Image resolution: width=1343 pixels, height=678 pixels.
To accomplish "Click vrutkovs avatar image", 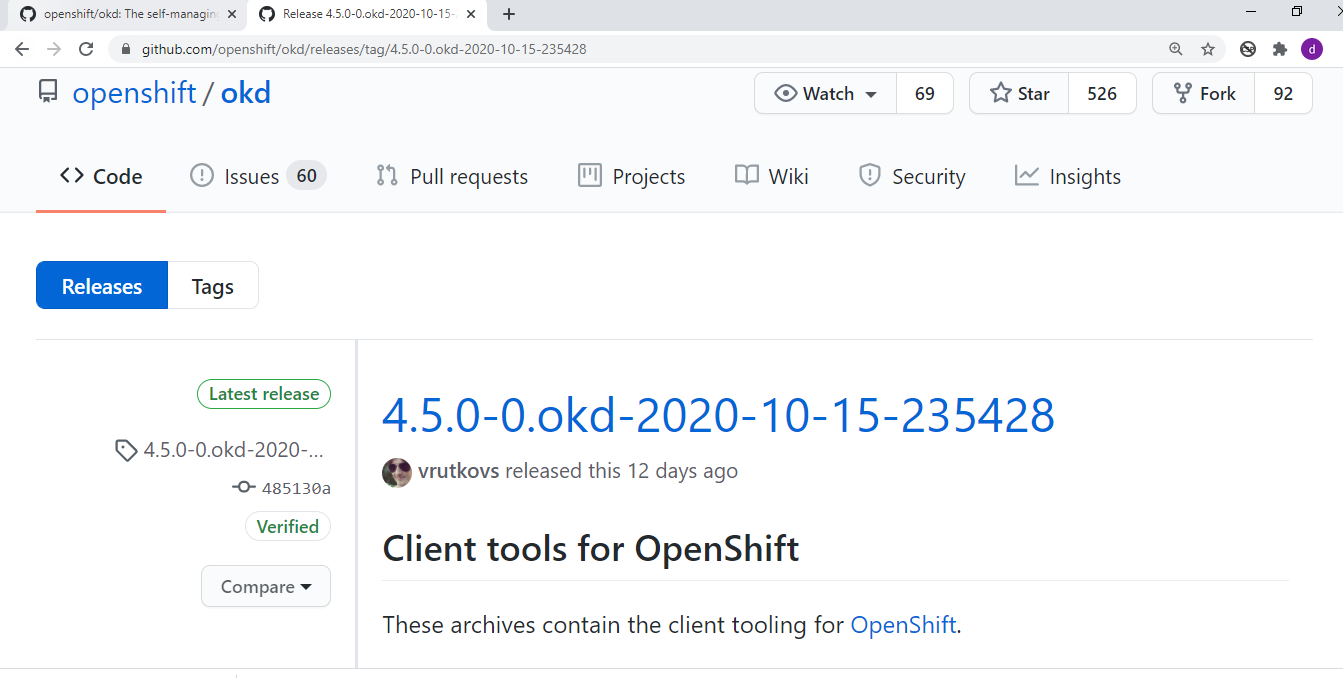I will pos(397,472).
